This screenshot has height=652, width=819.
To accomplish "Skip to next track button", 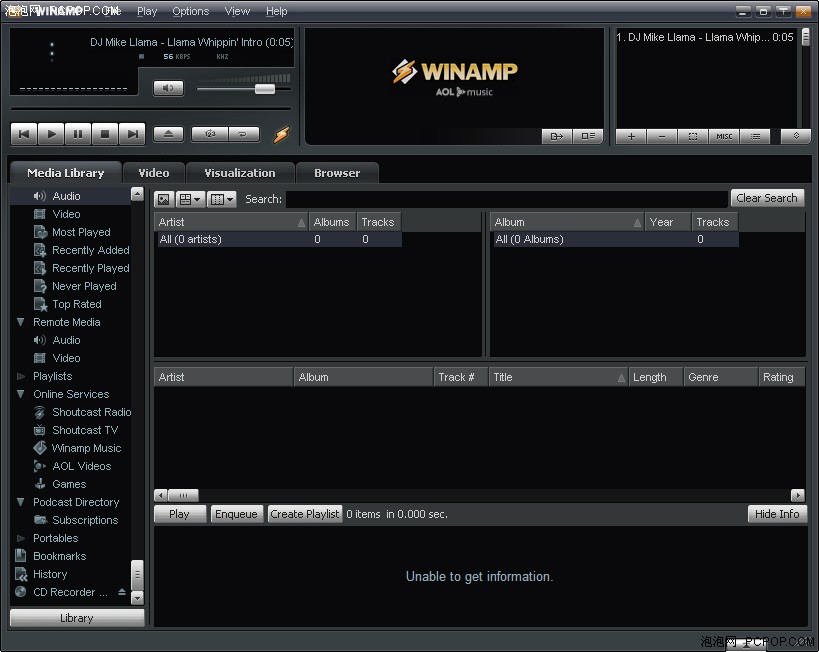I will point(132,134).
